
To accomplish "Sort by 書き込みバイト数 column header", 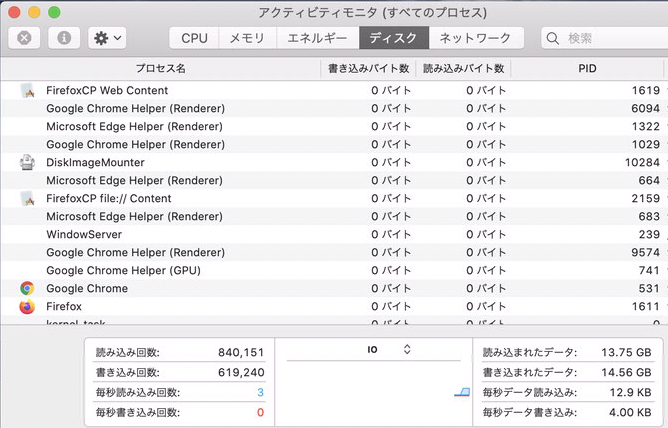I will tap(368, 69).
